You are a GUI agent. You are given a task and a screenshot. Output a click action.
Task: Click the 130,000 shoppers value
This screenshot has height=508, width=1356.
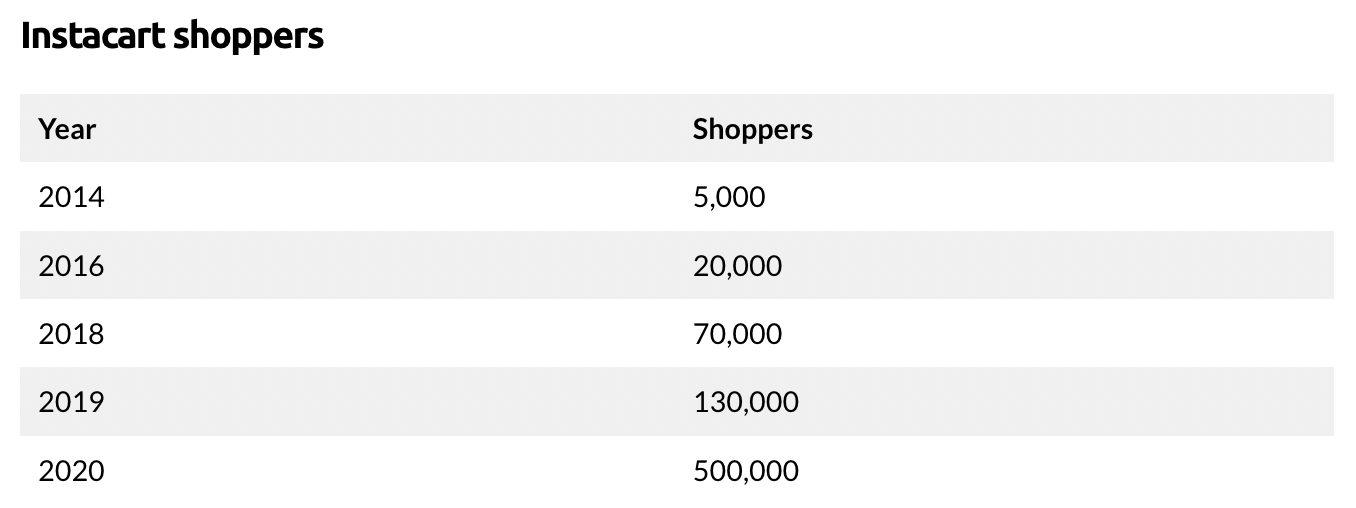[745, 402]
